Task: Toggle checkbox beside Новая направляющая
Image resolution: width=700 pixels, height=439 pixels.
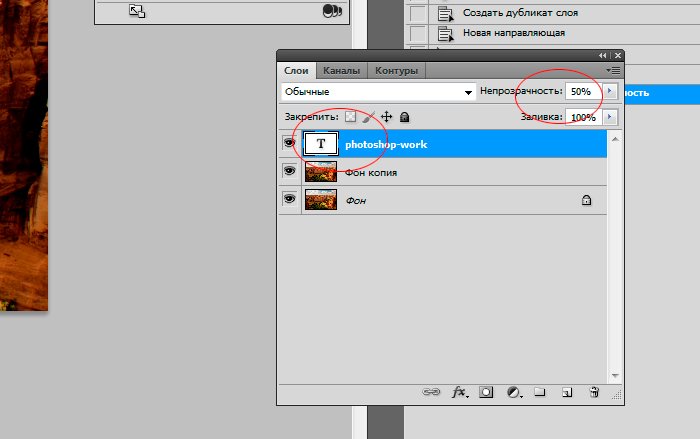Action: click(x=418, y=33)
